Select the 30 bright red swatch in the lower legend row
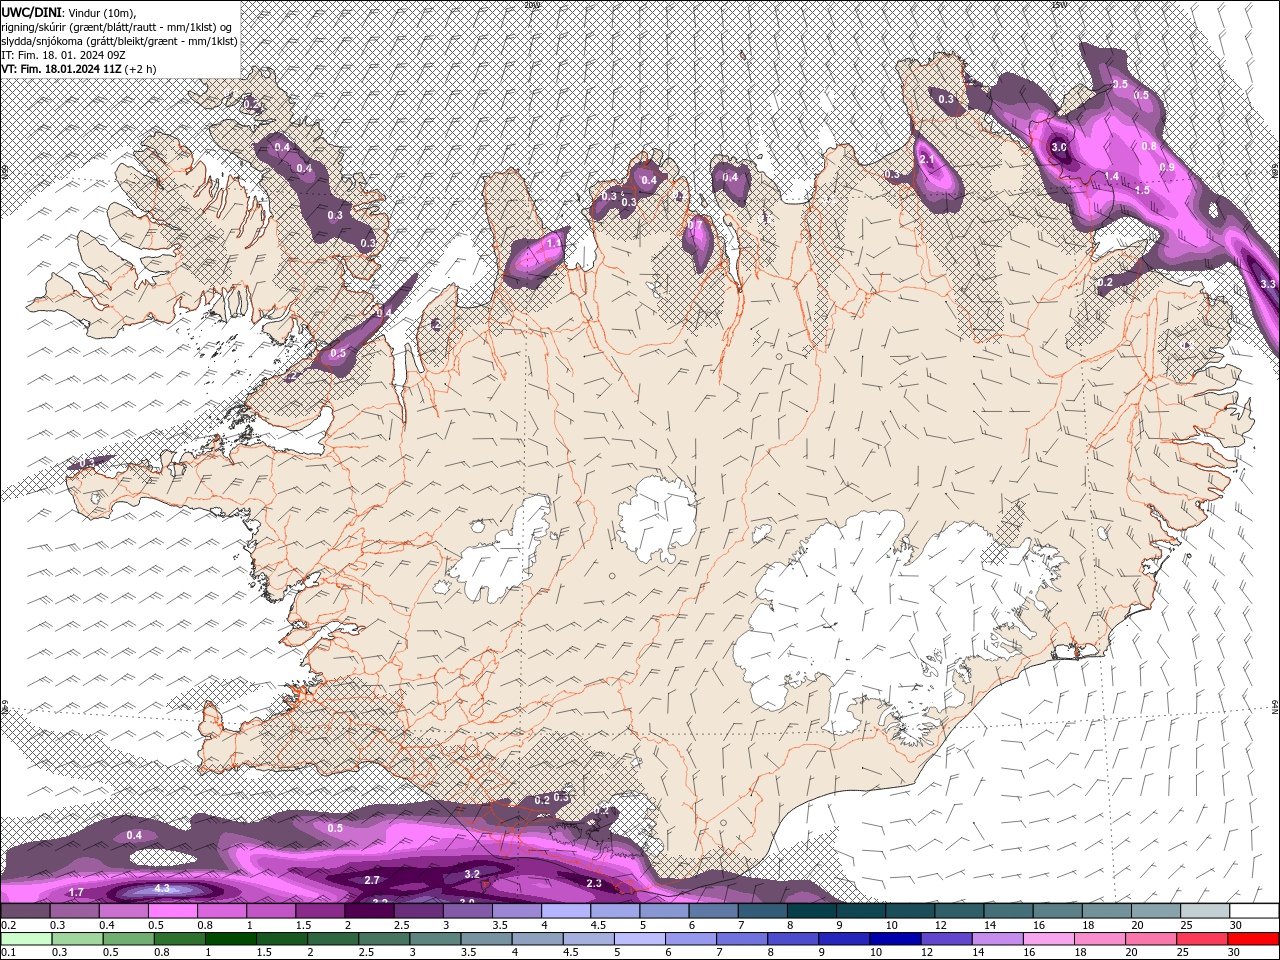 1254,939
